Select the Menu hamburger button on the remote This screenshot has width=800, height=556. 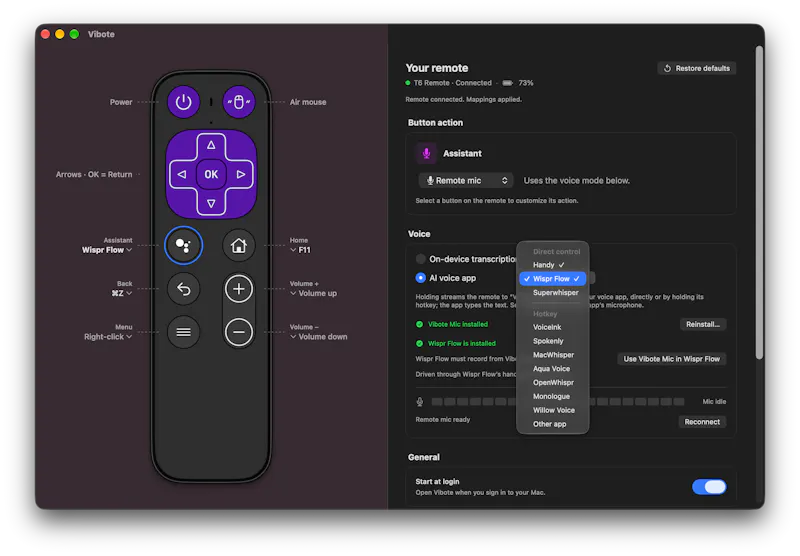(183, 332)
